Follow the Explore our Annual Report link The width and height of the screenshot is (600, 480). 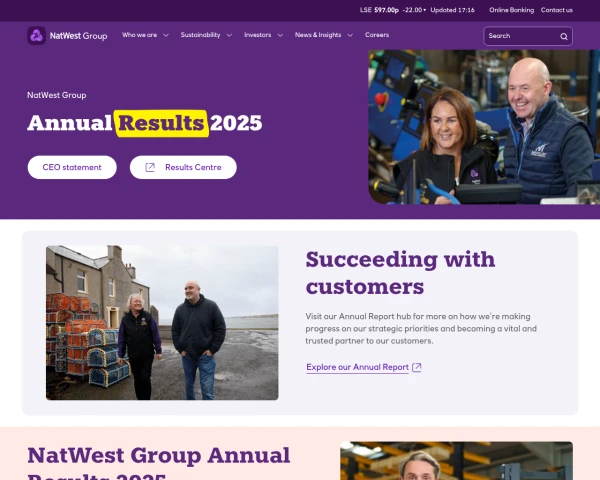coord(357,367)
